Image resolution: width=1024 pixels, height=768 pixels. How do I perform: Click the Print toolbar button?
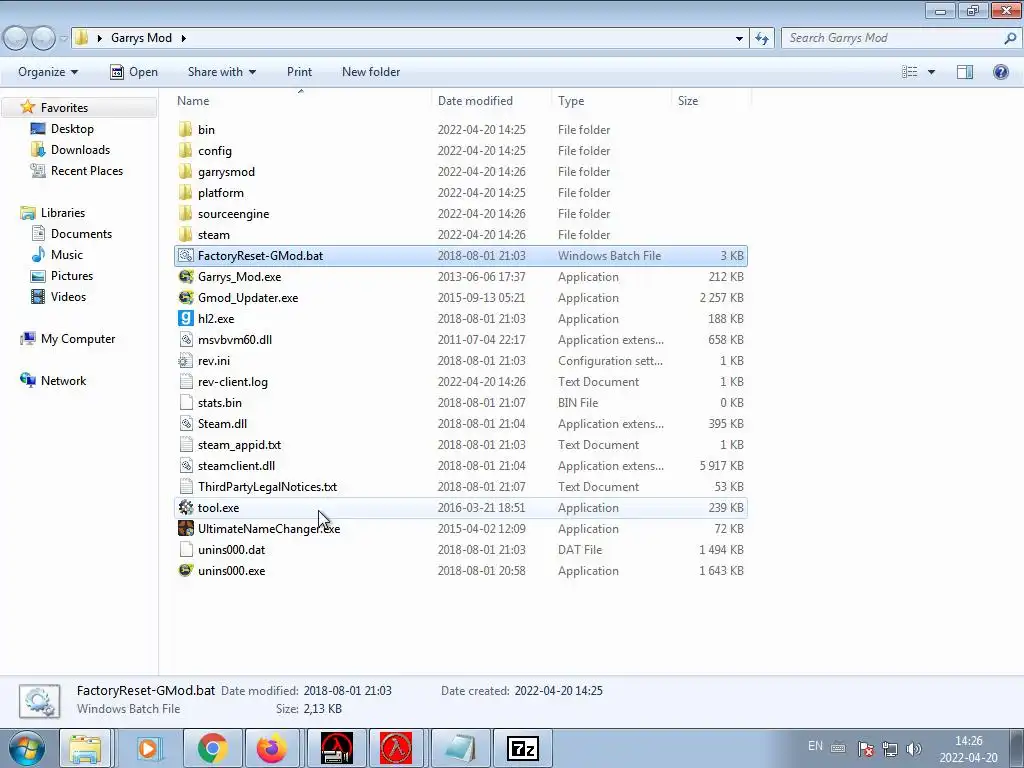pyautogui.click(x=299, y=72)
